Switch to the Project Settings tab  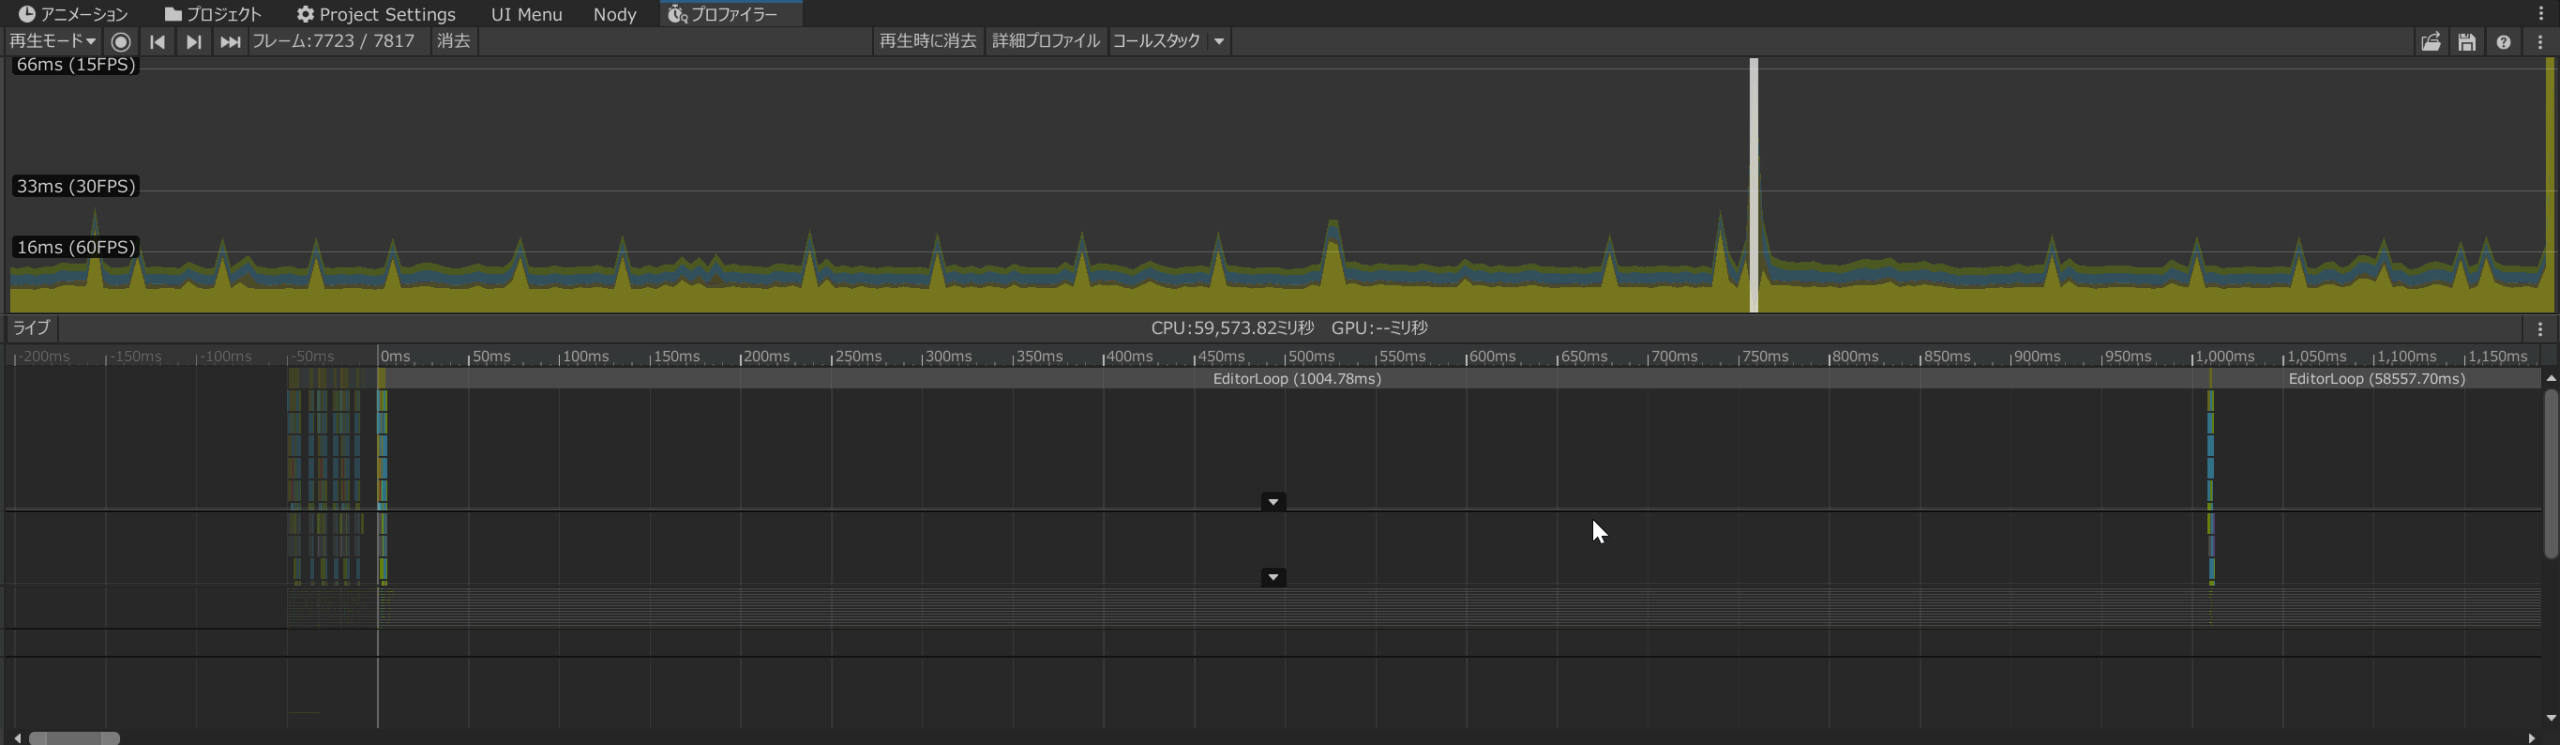[376, 14]
